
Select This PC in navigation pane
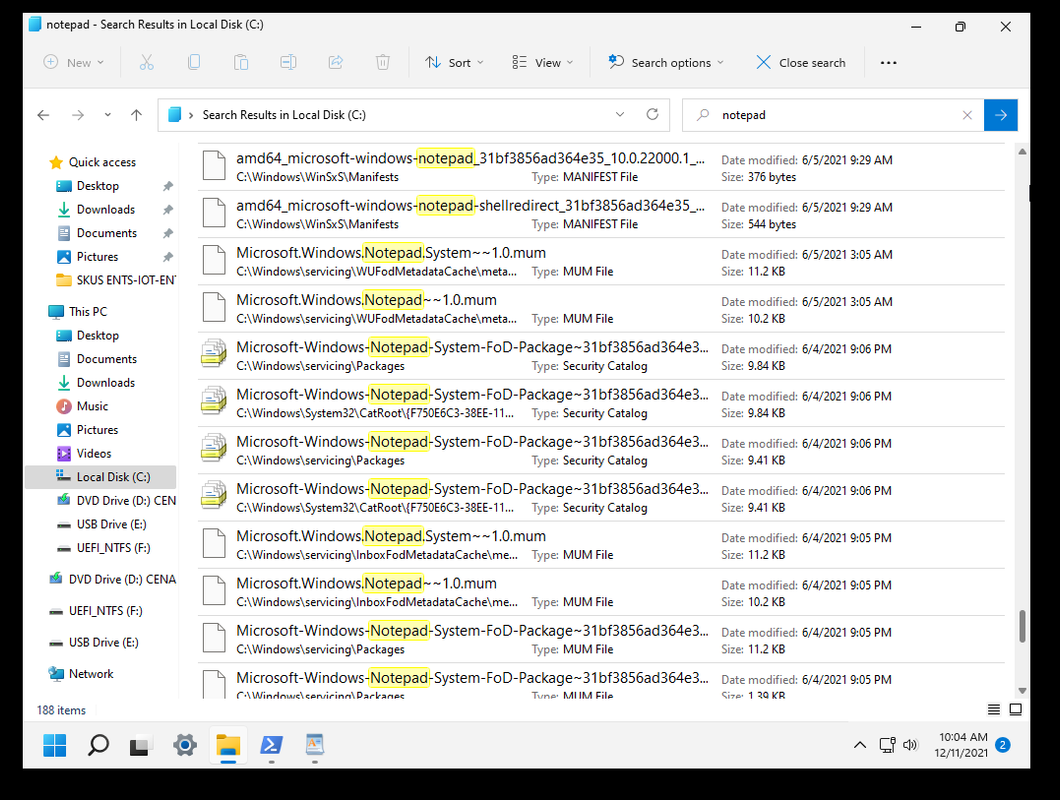[x=88, y=312]
